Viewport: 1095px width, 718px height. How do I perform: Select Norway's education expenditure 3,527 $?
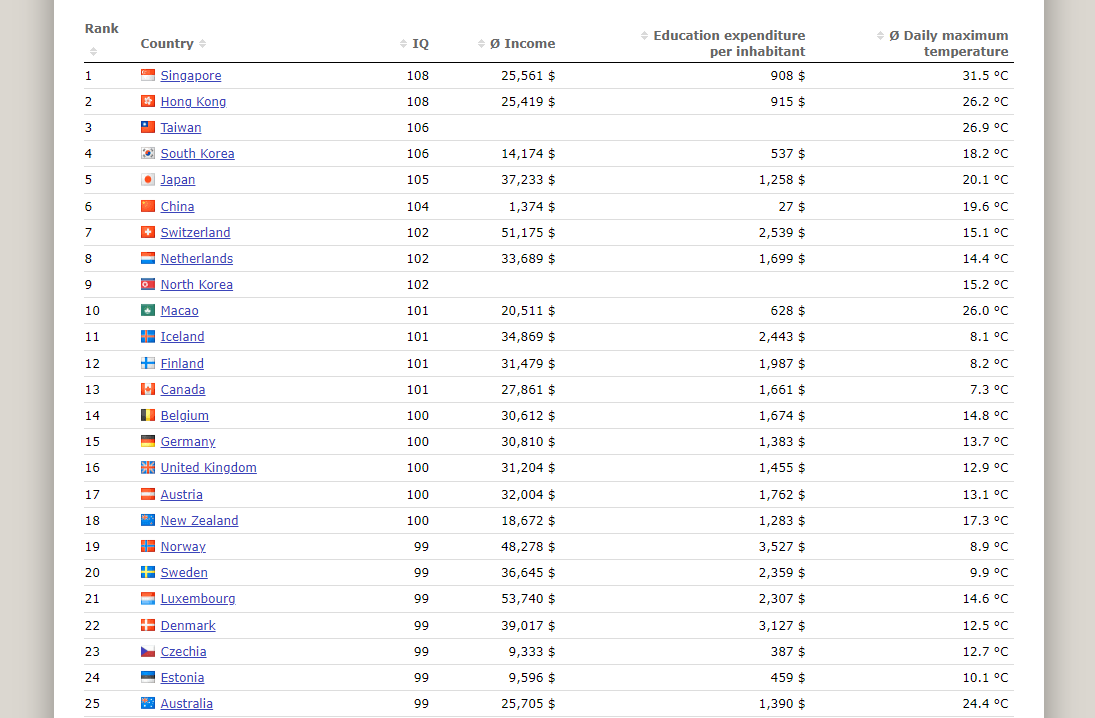coord(781,546)
